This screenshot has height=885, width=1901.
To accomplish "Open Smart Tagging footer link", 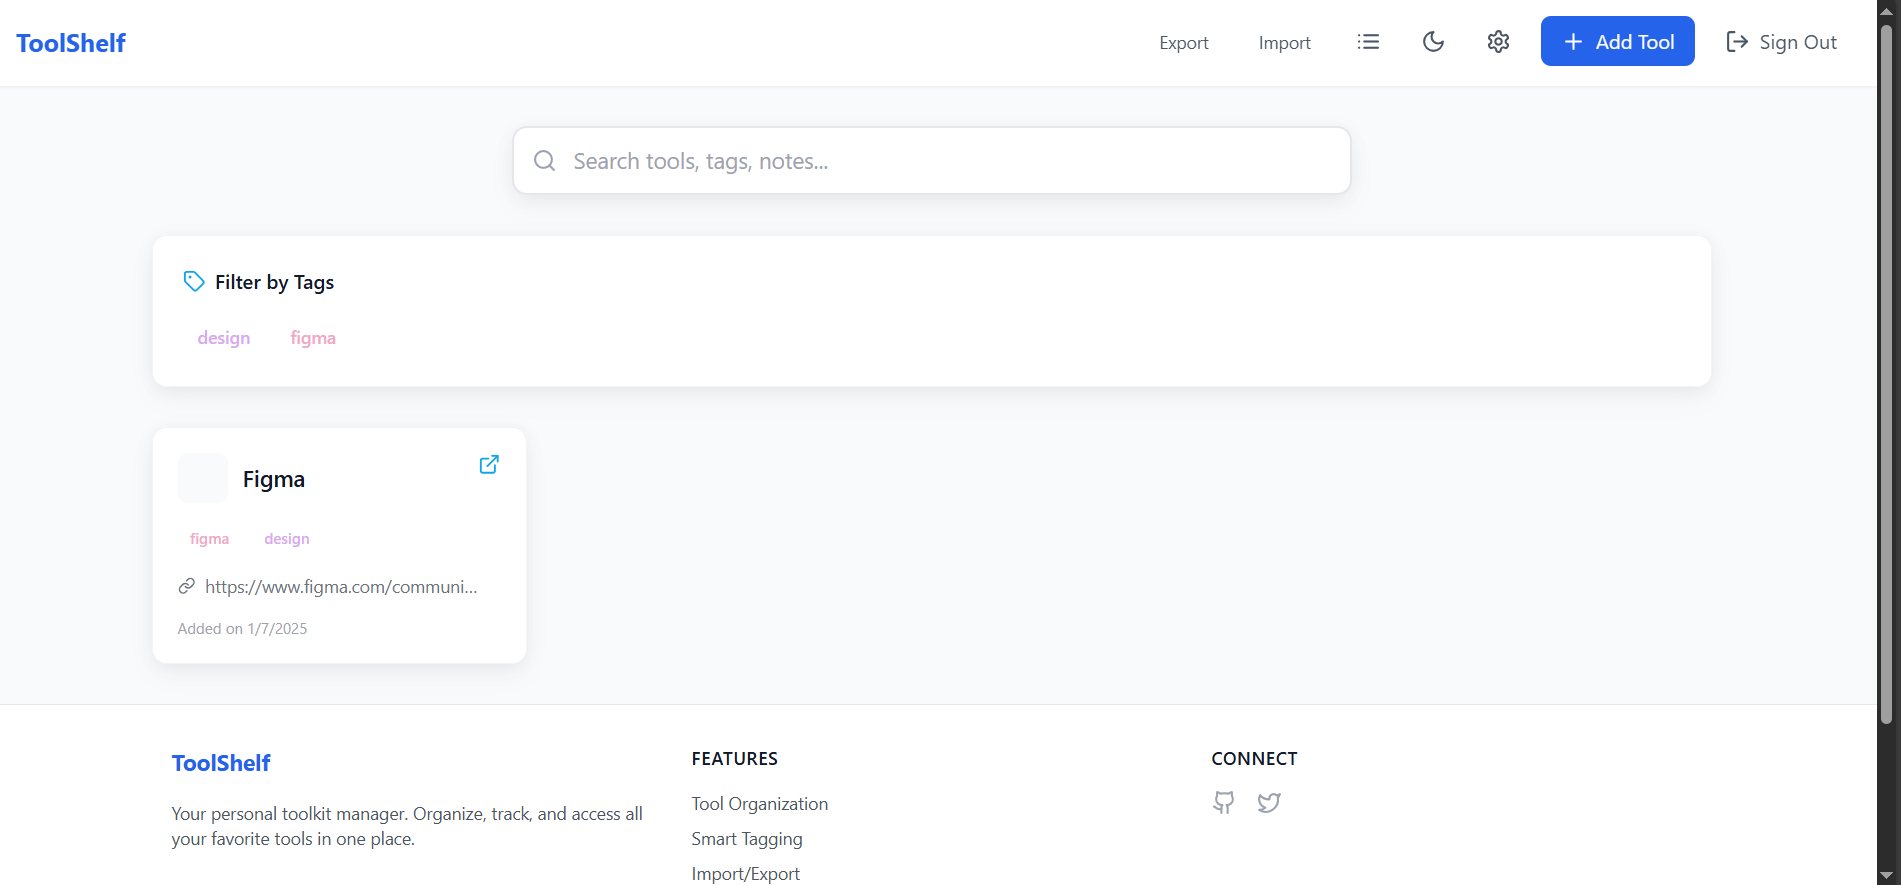I will (x=747, y=839).
